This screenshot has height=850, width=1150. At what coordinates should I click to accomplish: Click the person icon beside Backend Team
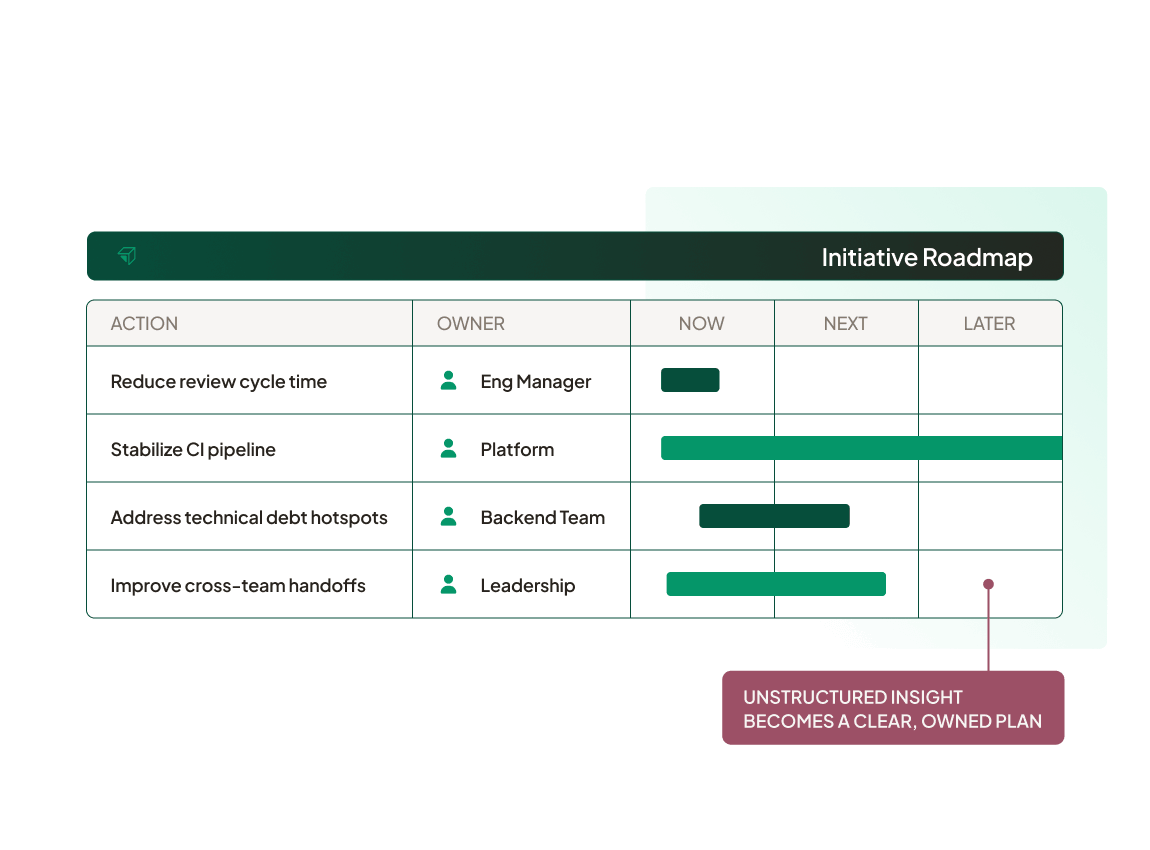point(449,517)
